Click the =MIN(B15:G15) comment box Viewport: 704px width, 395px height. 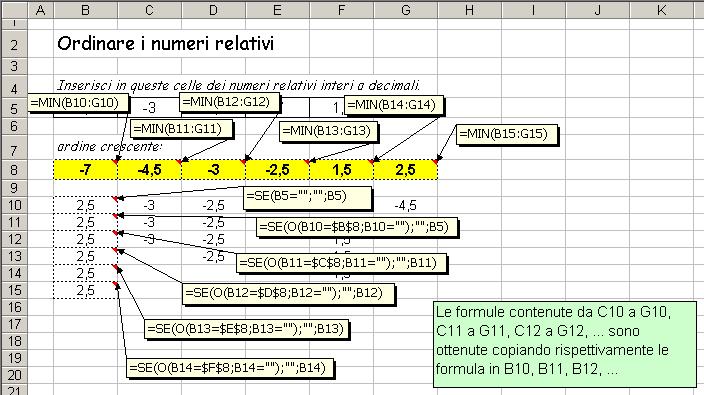(x=507, y=134)
